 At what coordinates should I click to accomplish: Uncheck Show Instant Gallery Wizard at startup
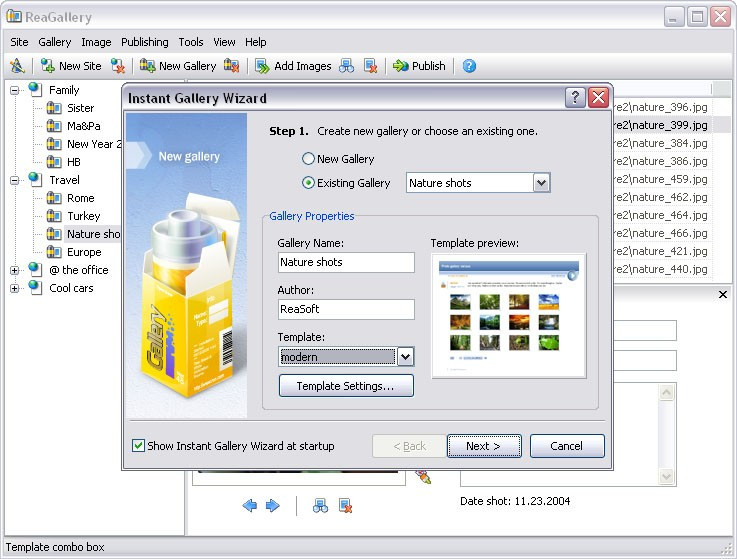pos(138,445)
